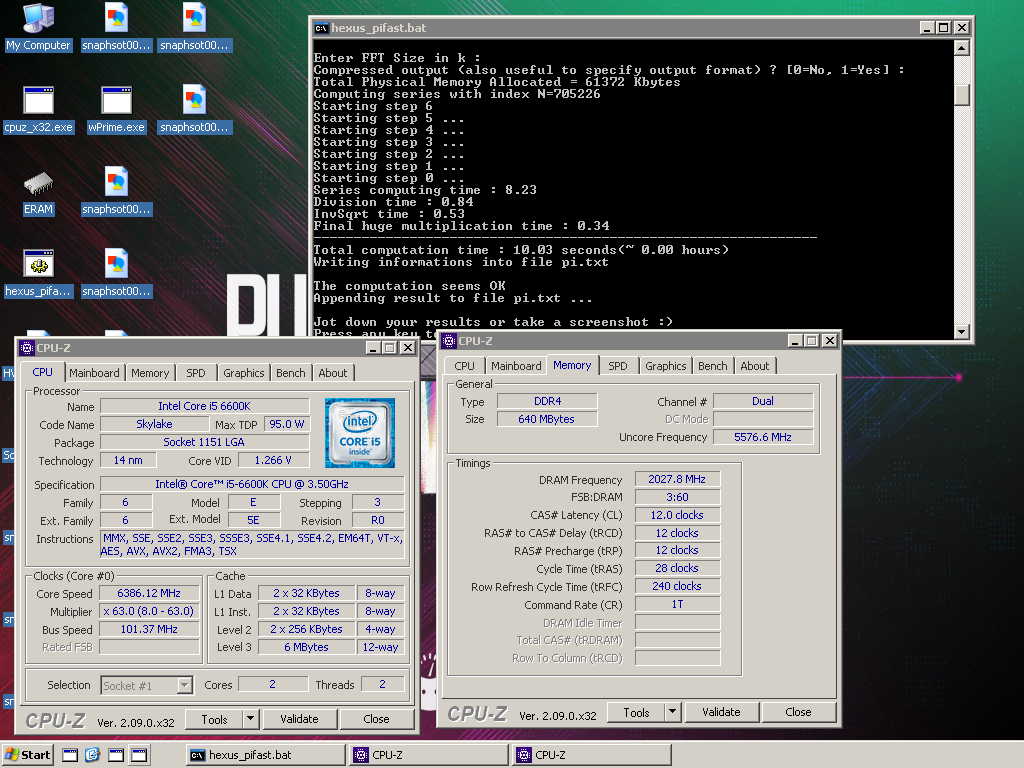Click first quick launch window icon
The width and height of the screenshot is (1024, 768).
tap(70, 755)
